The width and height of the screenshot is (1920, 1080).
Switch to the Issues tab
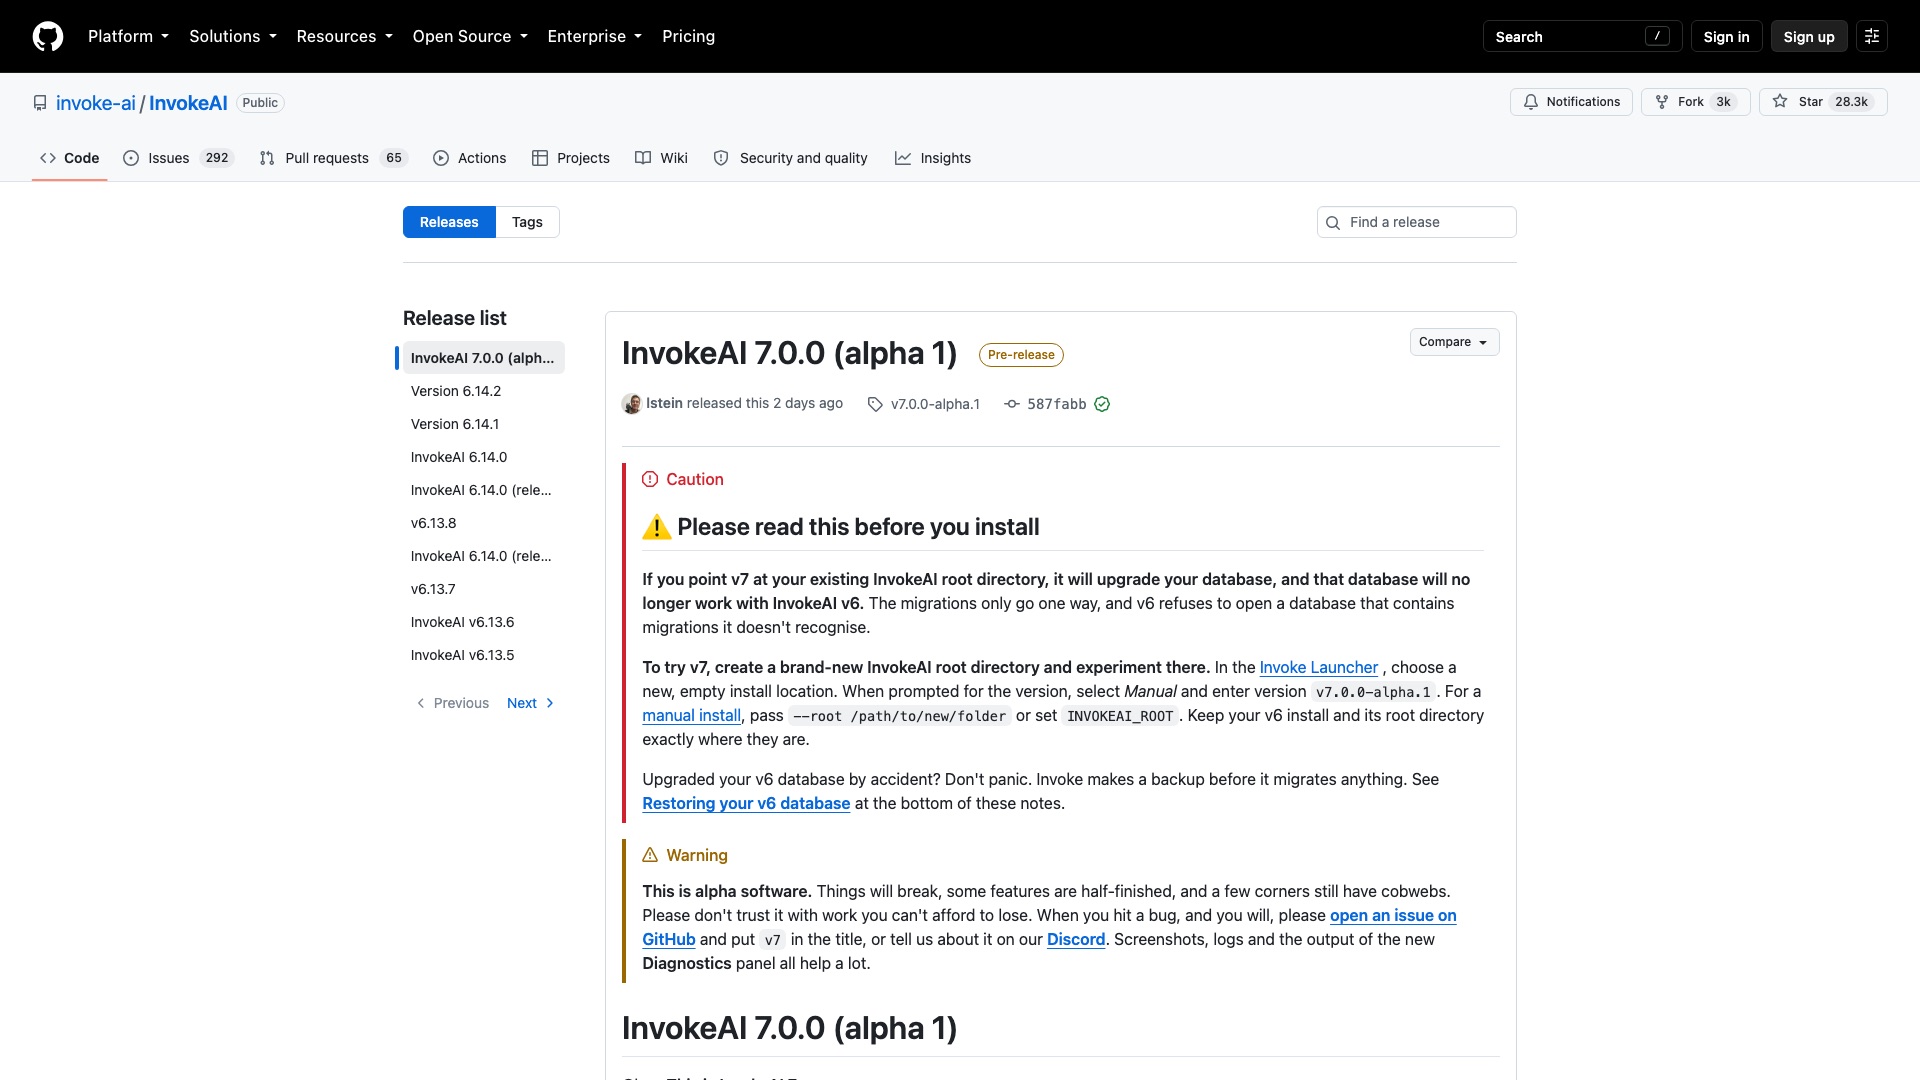[178, 158]
